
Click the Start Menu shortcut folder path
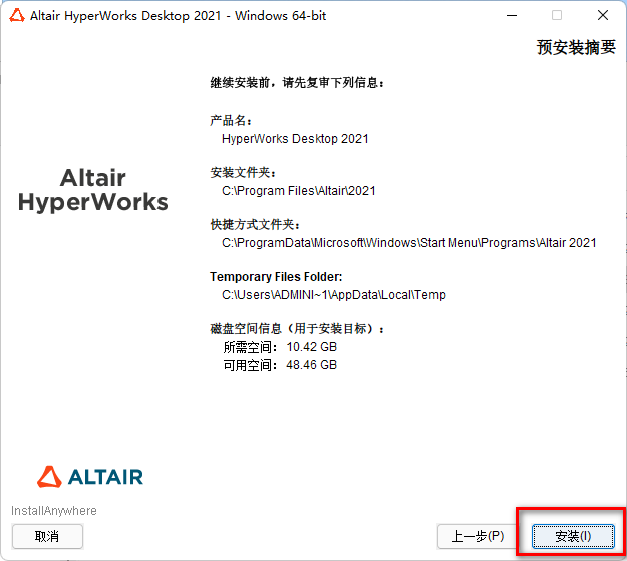(x=409, y=242)
